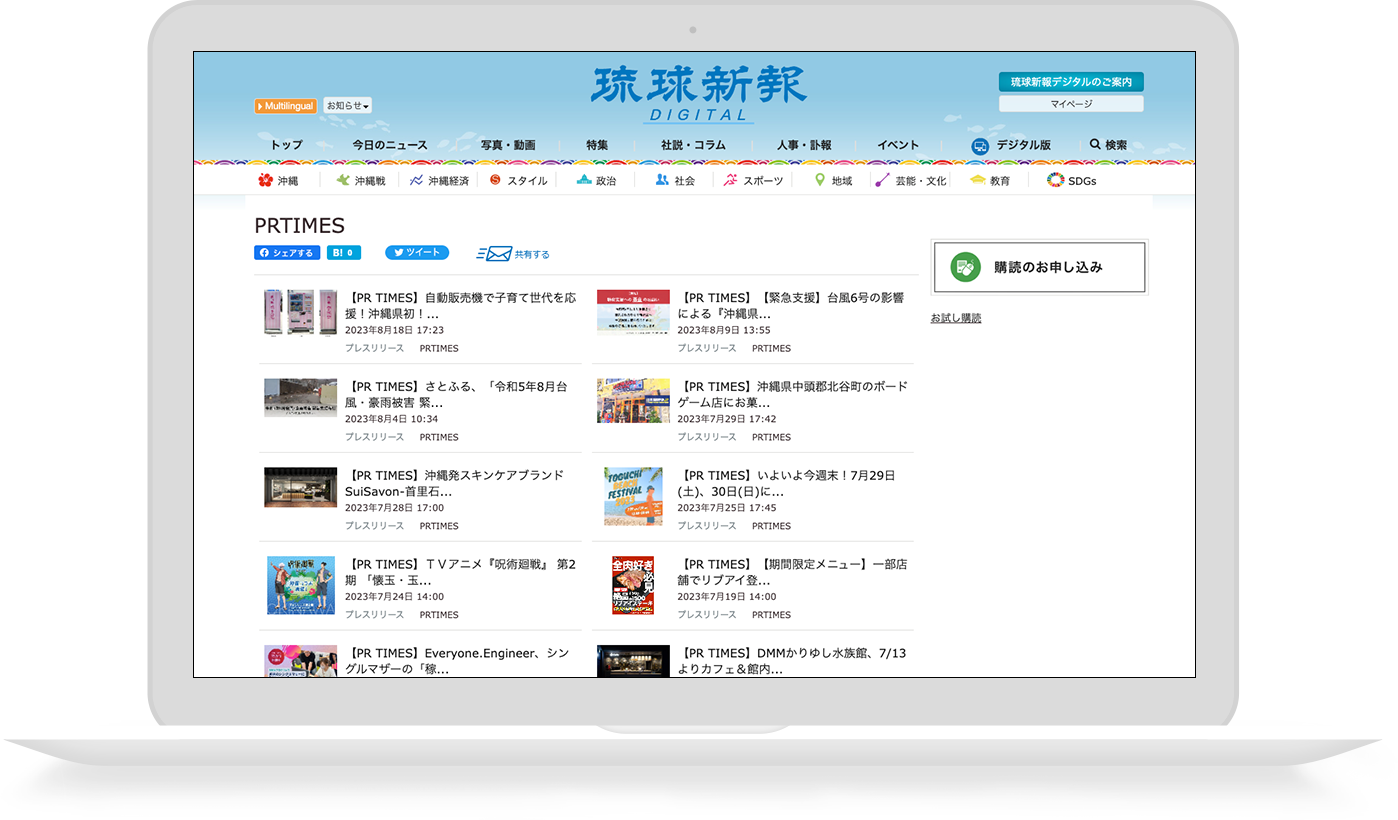
Task: Click the Hatena B! bookmark button
Action: [x=344, y=253]
